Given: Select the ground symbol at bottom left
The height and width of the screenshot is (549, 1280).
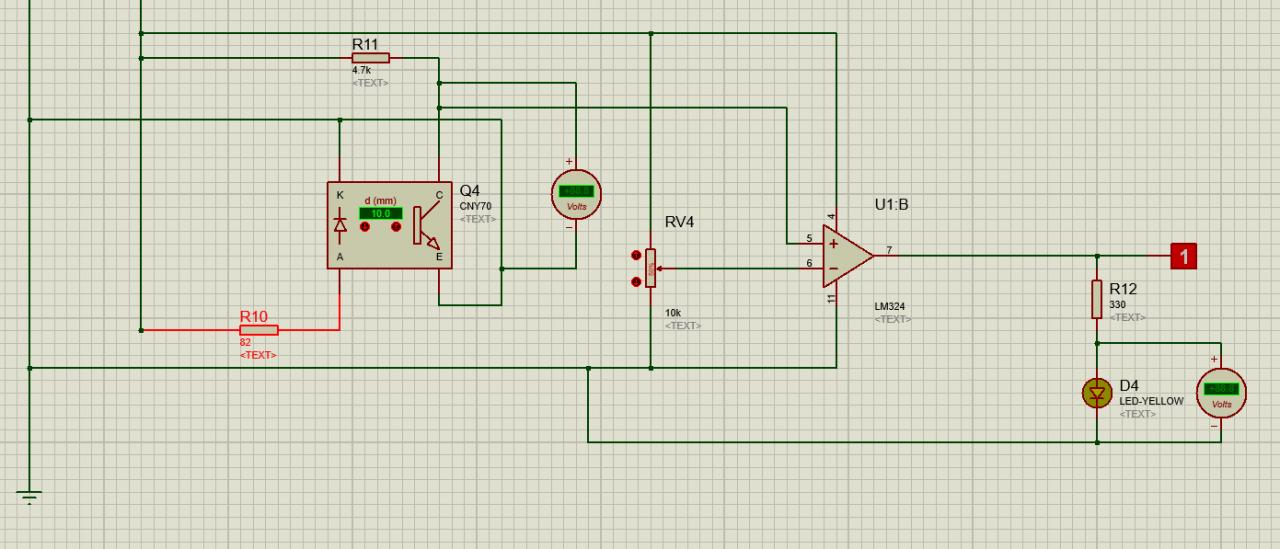Looking at the screenshot, I should [x=29, y=496].
